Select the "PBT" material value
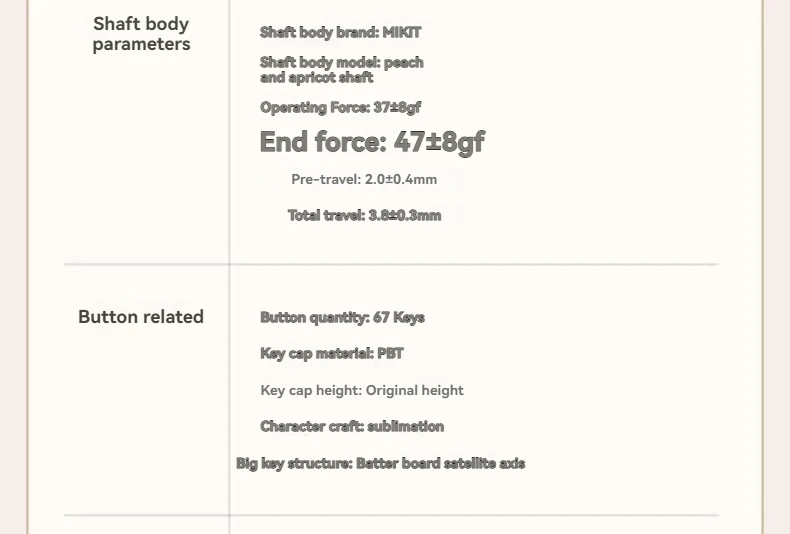This screenshot has width=790, height=534. [x=390, y=353]
